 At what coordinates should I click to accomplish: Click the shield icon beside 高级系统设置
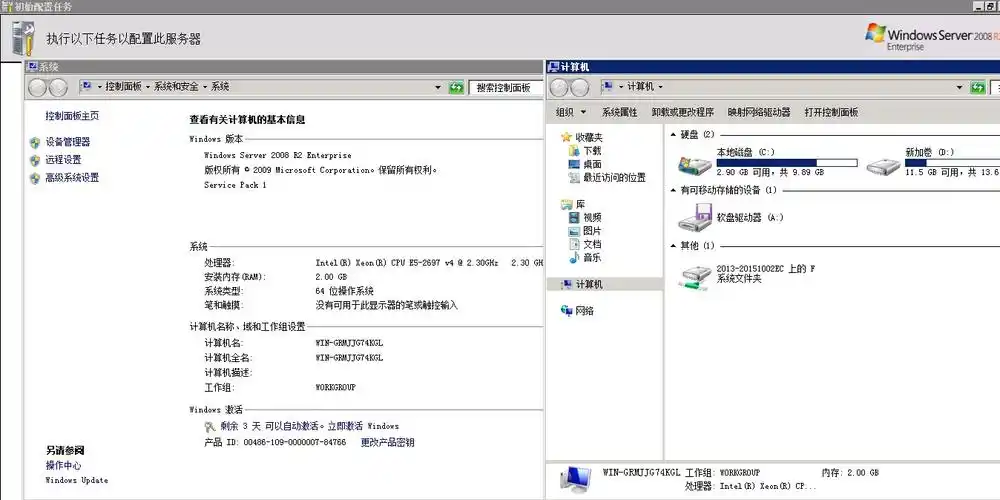tap(35, 178)
